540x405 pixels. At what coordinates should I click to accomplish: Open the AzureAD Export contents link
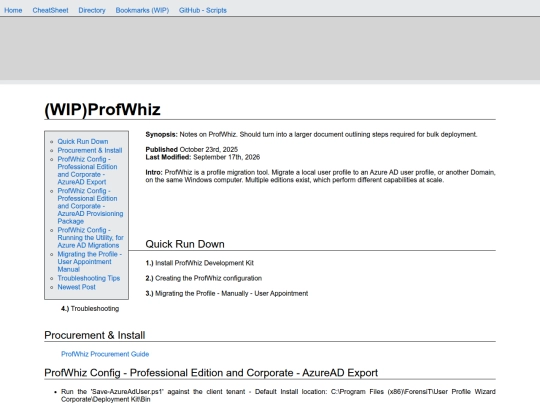[x=87, y=170]
